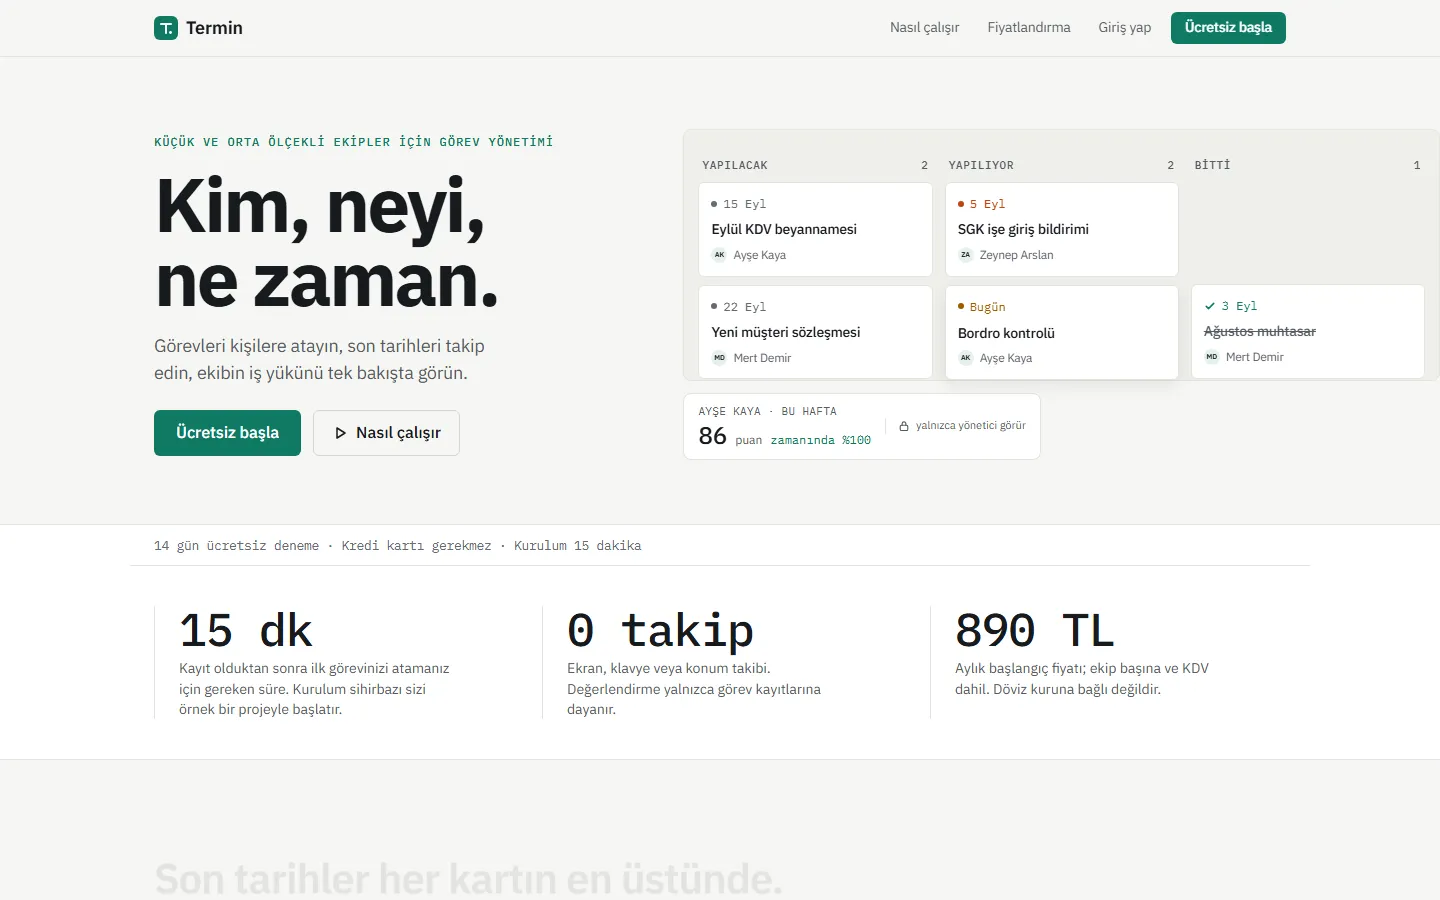The width and height of the screenshot is (1440, 900).
Task: Open the Nasıl çalışır nav link
Action: coord(924,28)
